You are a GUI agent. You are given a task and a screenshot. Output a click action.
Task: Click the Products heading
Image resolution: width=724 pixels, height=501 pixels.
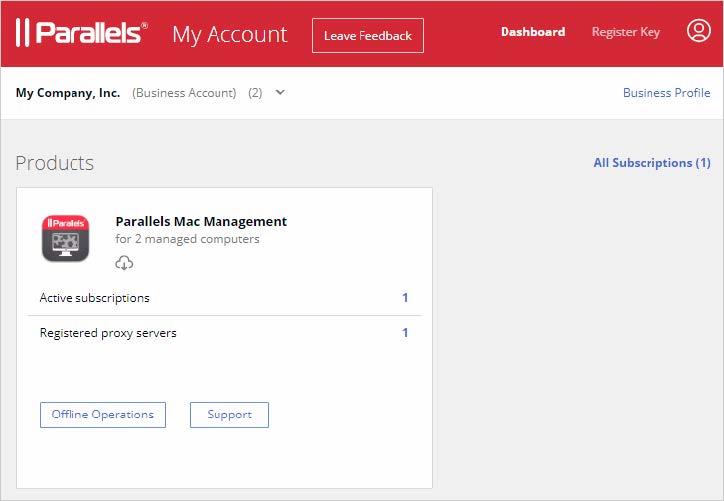point(54,163)
